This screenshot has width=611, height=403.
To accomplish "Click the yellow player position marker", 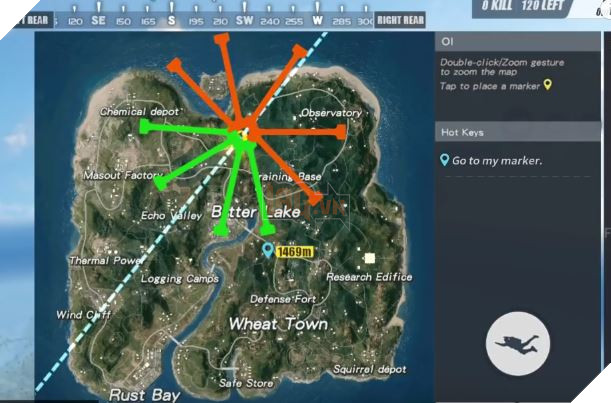I will [x=245, y=135].
